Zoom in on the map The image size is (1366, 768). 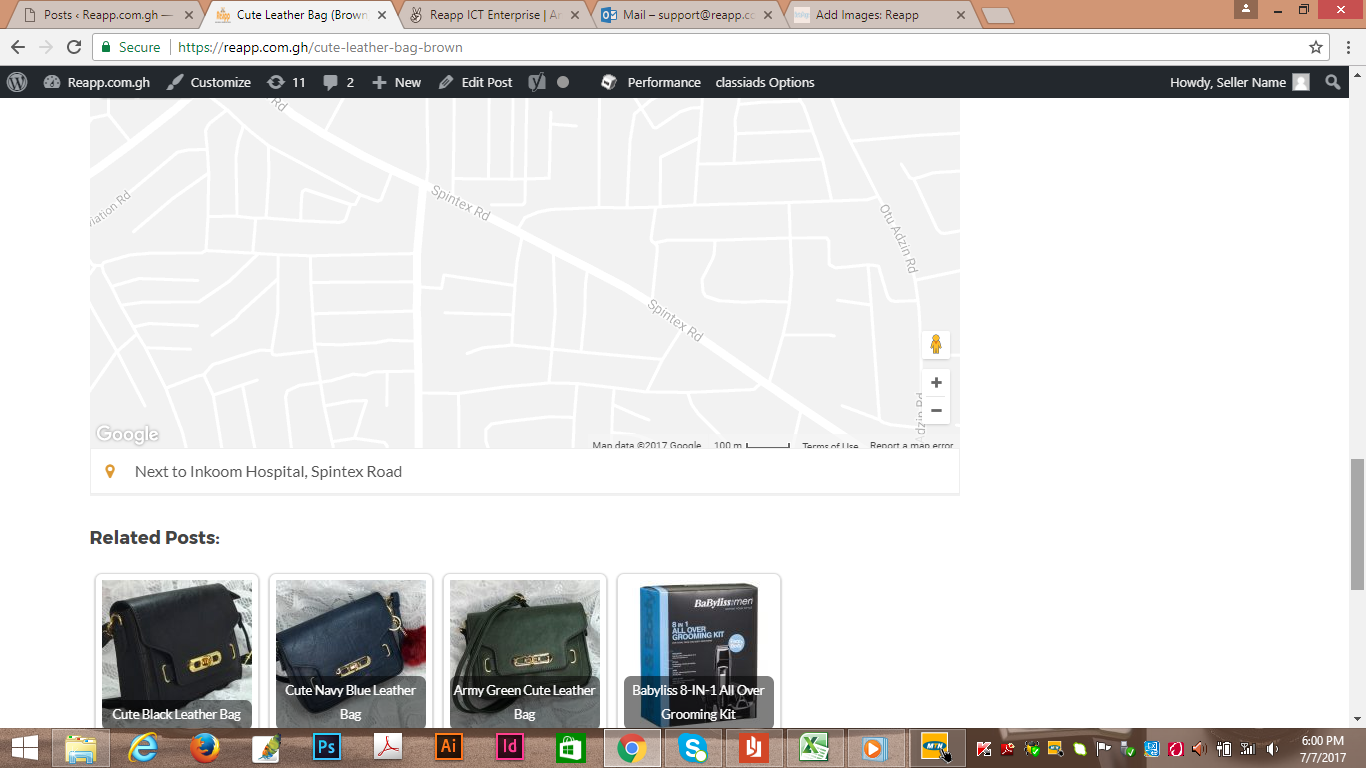tap(936, 382)
